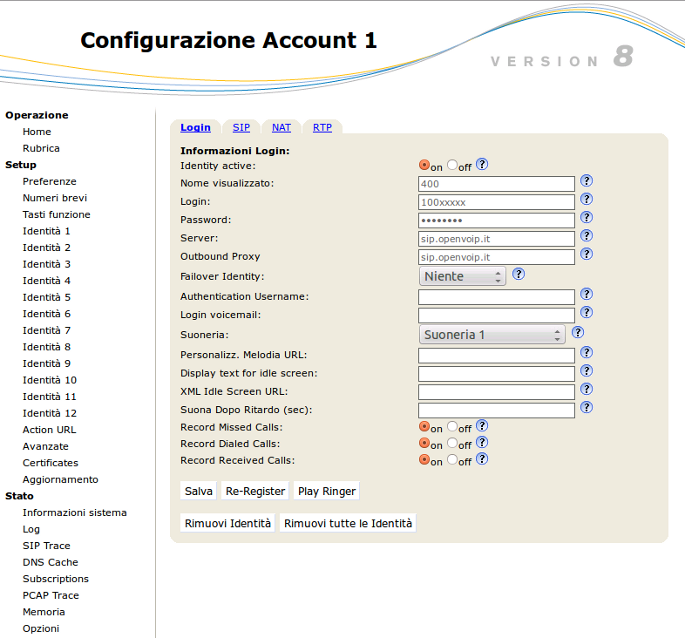Open Tasti funzione in the sidebar
This screenshot has width=685, height=638.
56,215
